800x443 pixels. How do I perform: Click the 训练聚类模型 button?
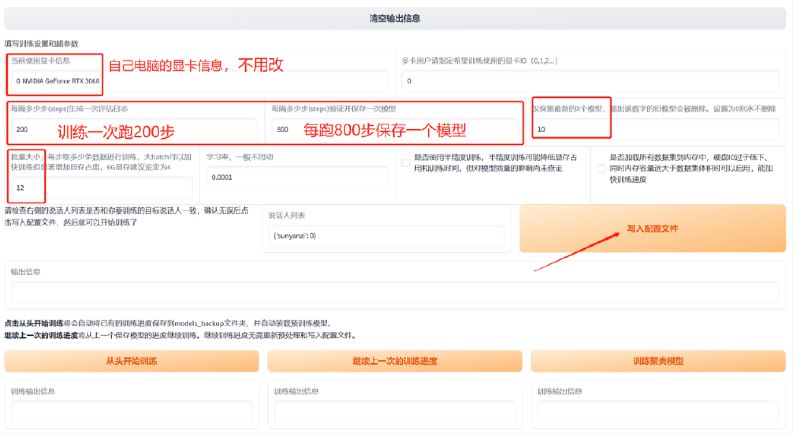coord(658,361)
